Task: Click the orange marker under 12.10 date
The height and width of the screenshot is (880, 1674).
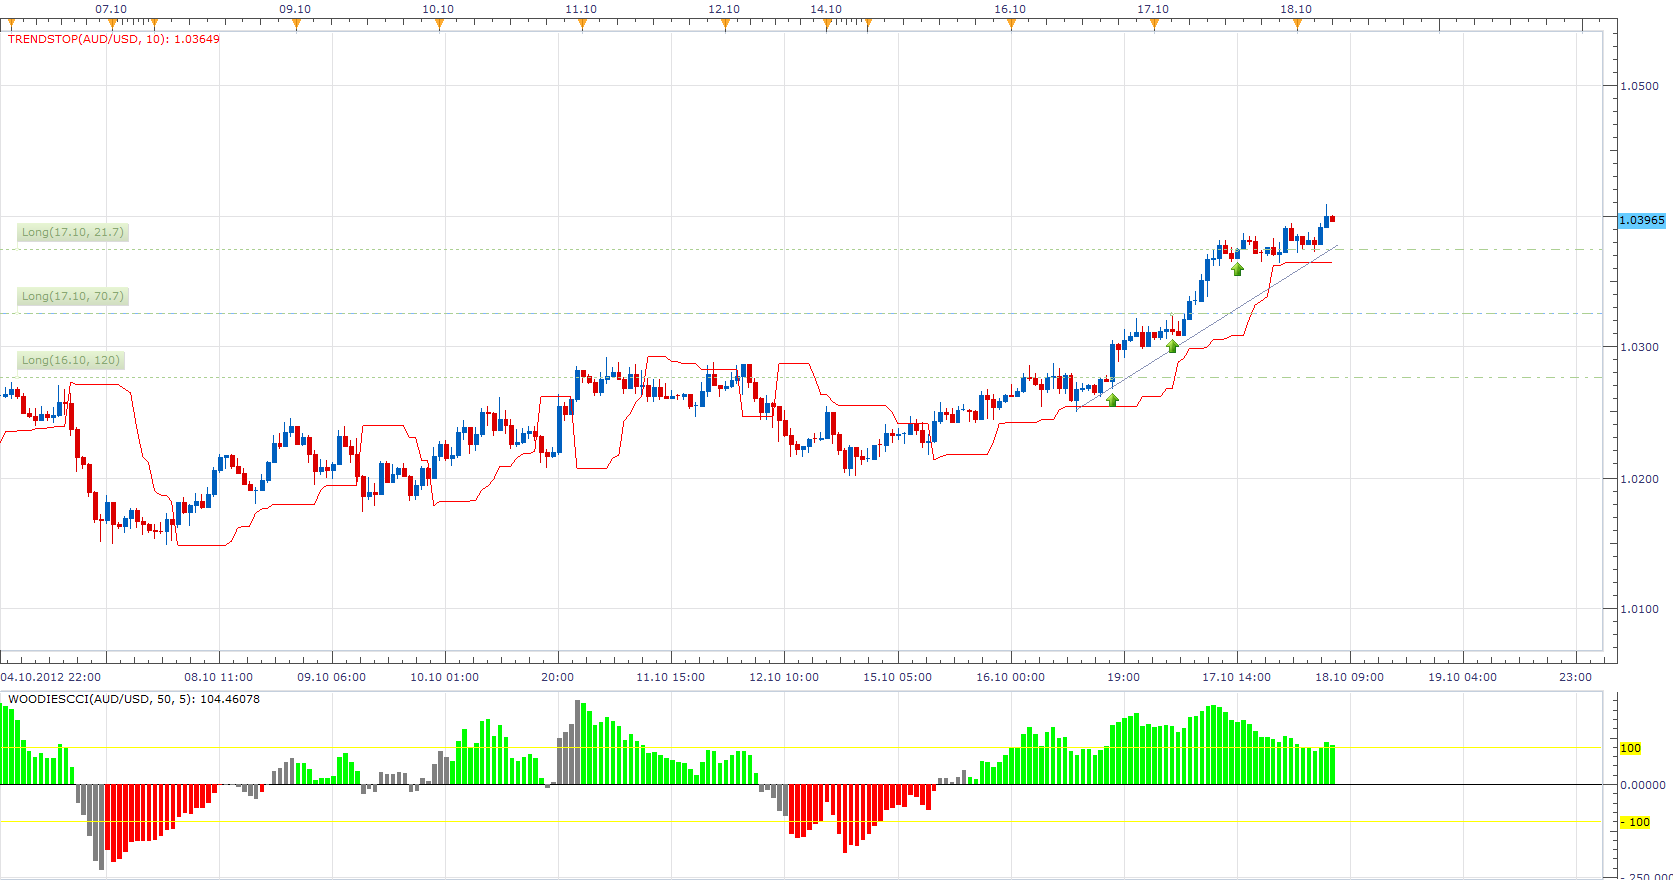Action: pos(725,25)
